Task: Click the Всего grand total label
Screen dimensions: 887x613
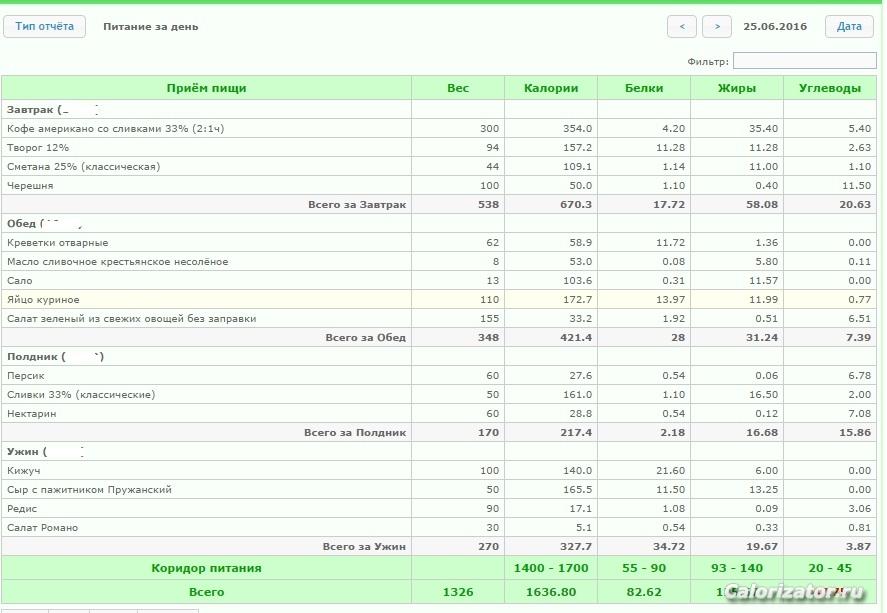Action: (x=206, y=592)
